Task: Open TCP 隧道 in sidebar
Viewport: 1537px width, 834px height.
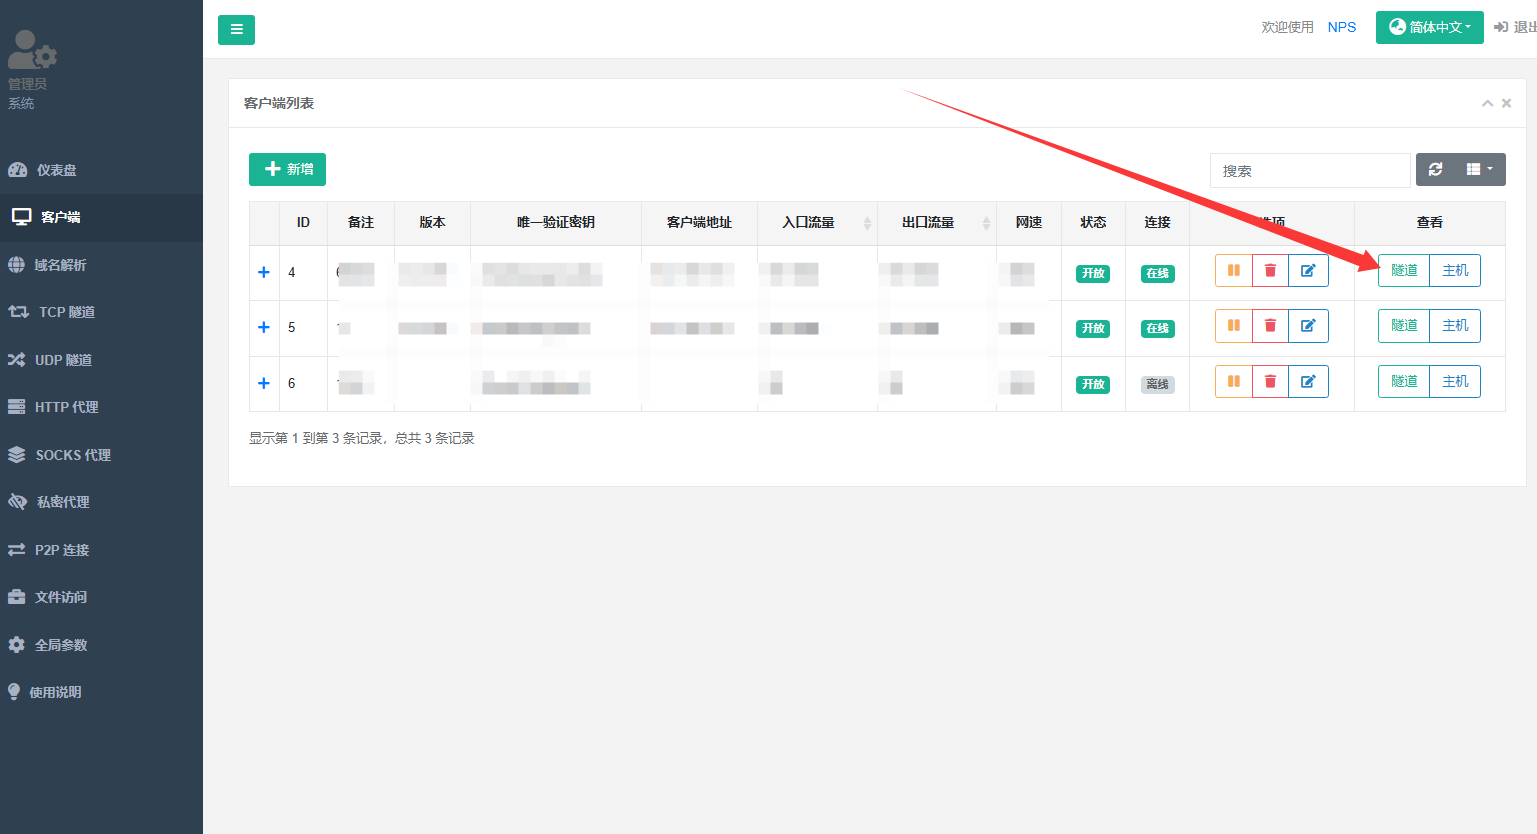Action: coord(66,312)
